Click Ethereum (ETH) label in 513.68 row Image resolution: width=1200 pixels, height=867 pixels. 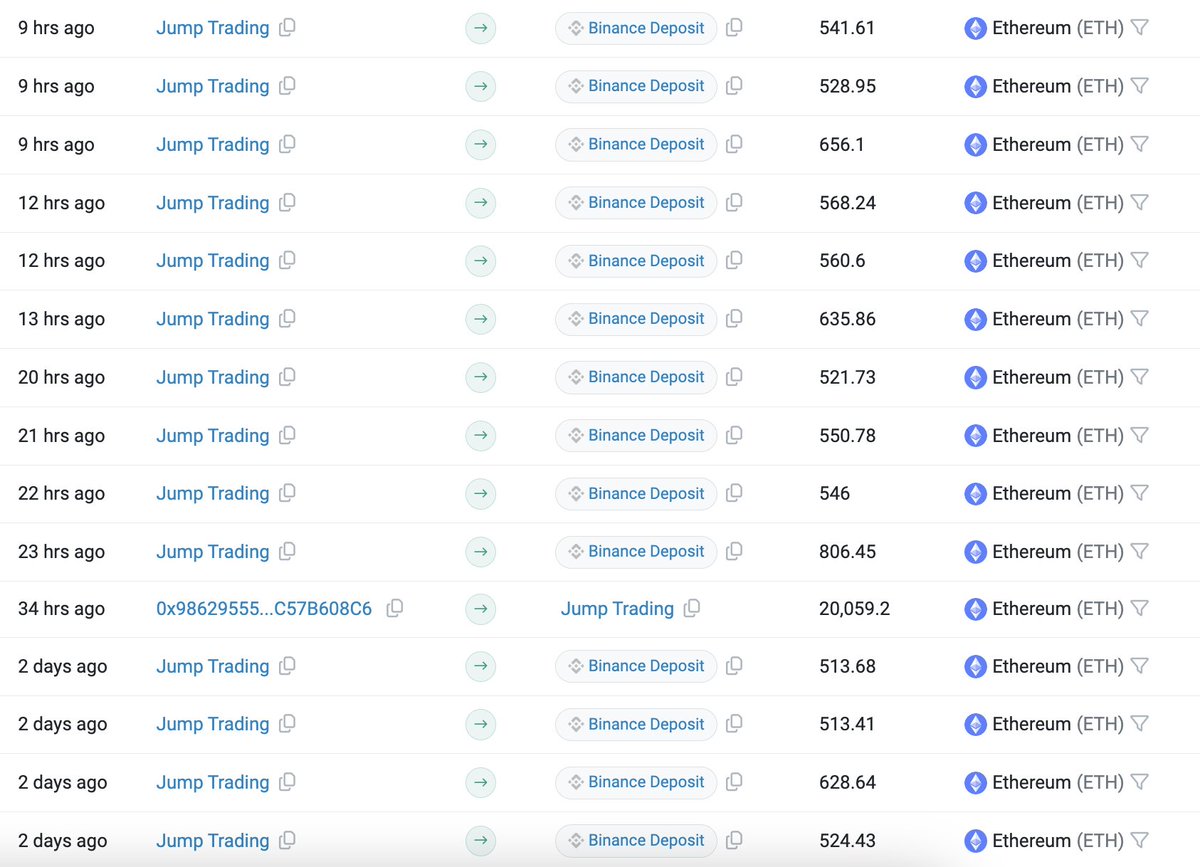[x=1058, y=666]
